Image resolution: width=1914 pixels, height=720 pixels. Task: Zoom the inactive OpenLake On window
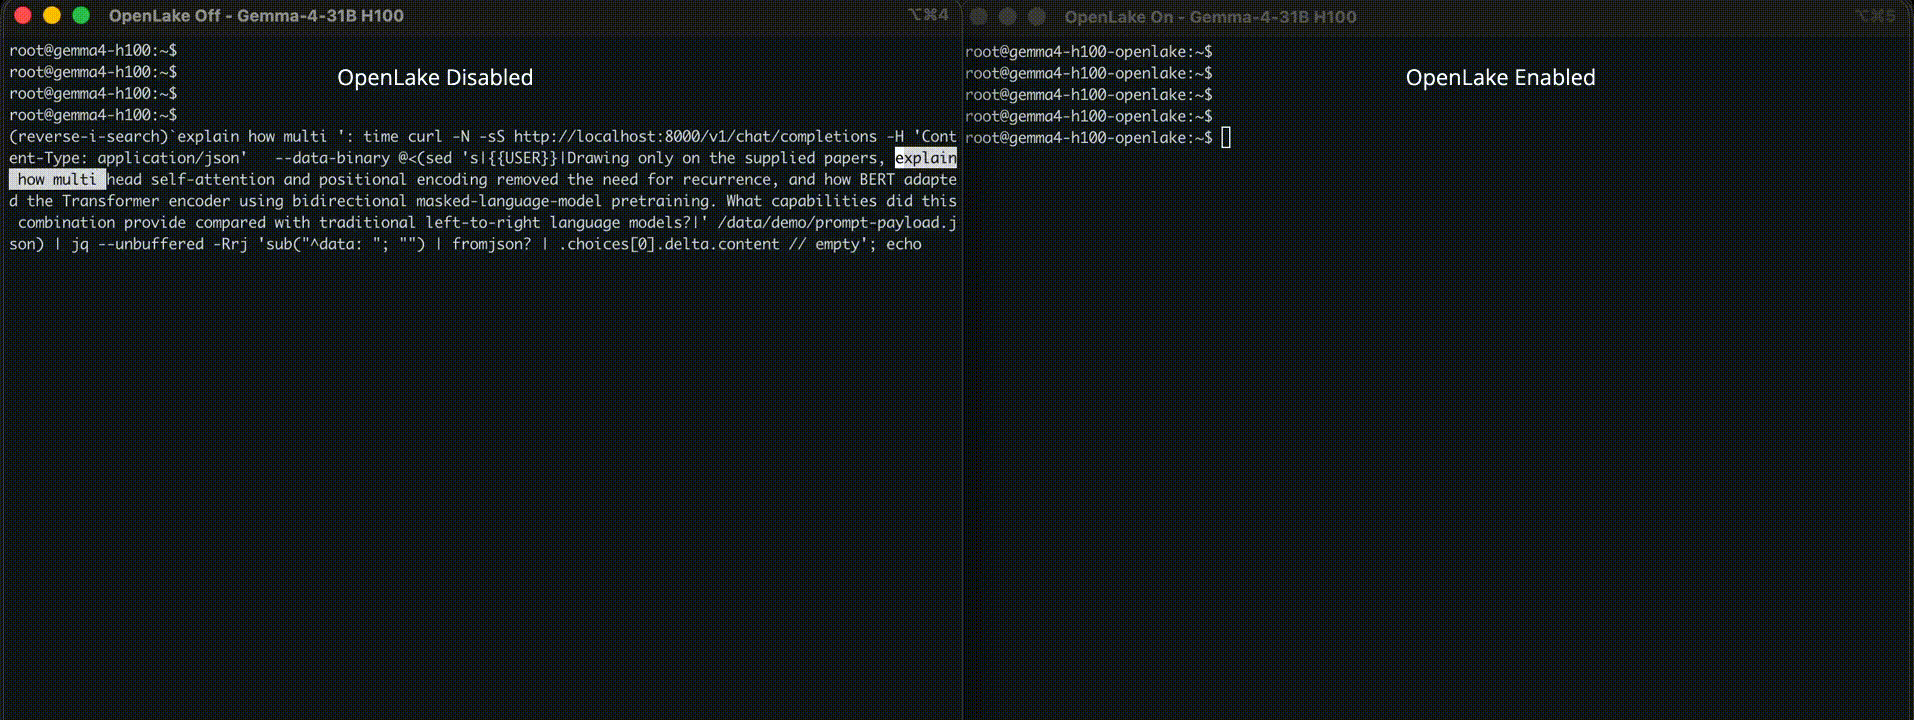[1037, 16]
